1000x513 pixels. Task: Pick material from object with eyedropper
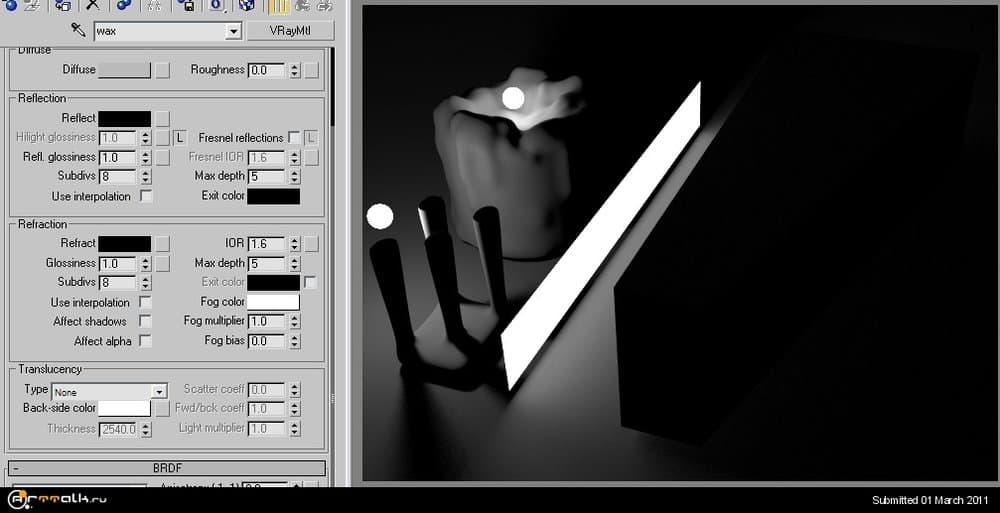tap(78, 30)
